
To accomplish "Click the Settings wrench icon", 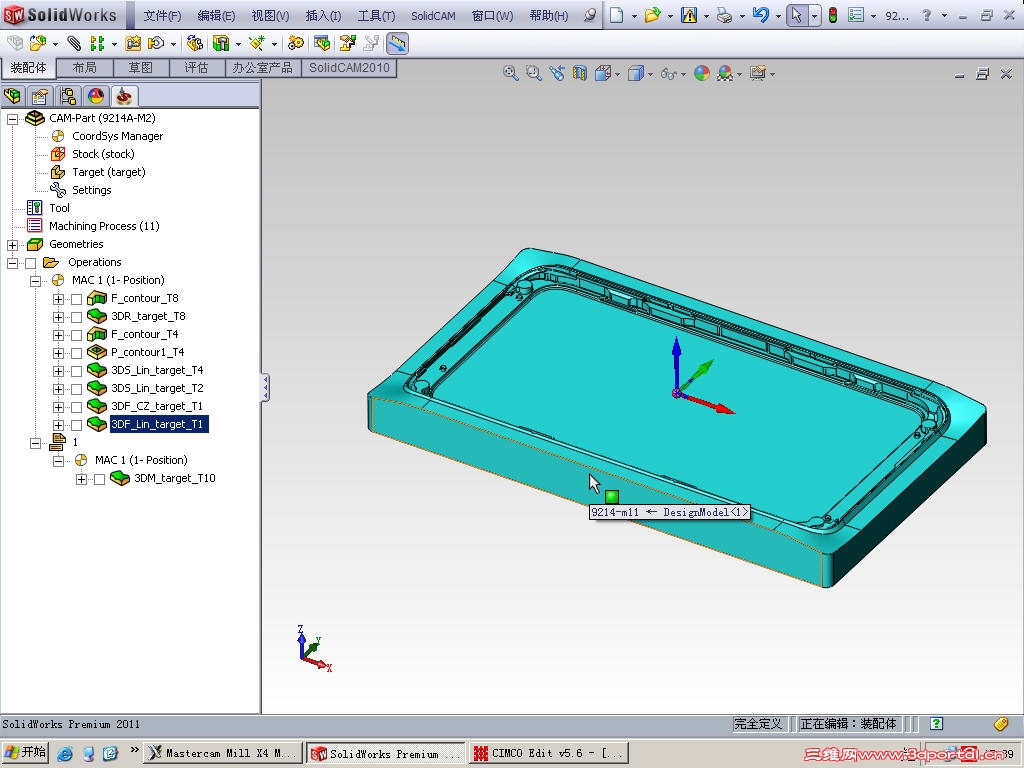I will pos(58,190).
